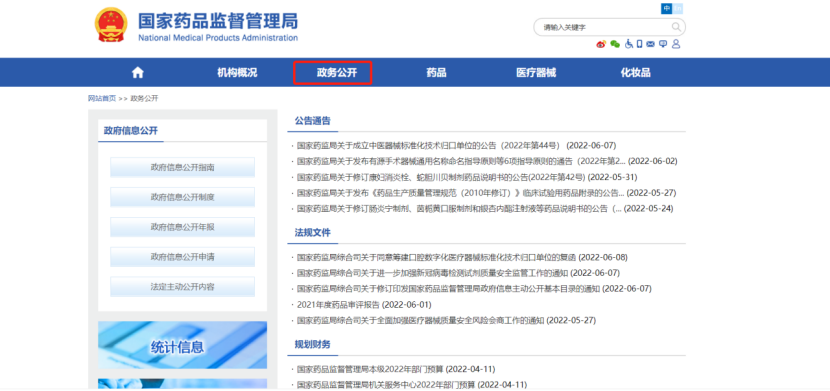Screen dimensions: 830x391
Task: Open the email envelope icon
Action: (x=651, y=44)
